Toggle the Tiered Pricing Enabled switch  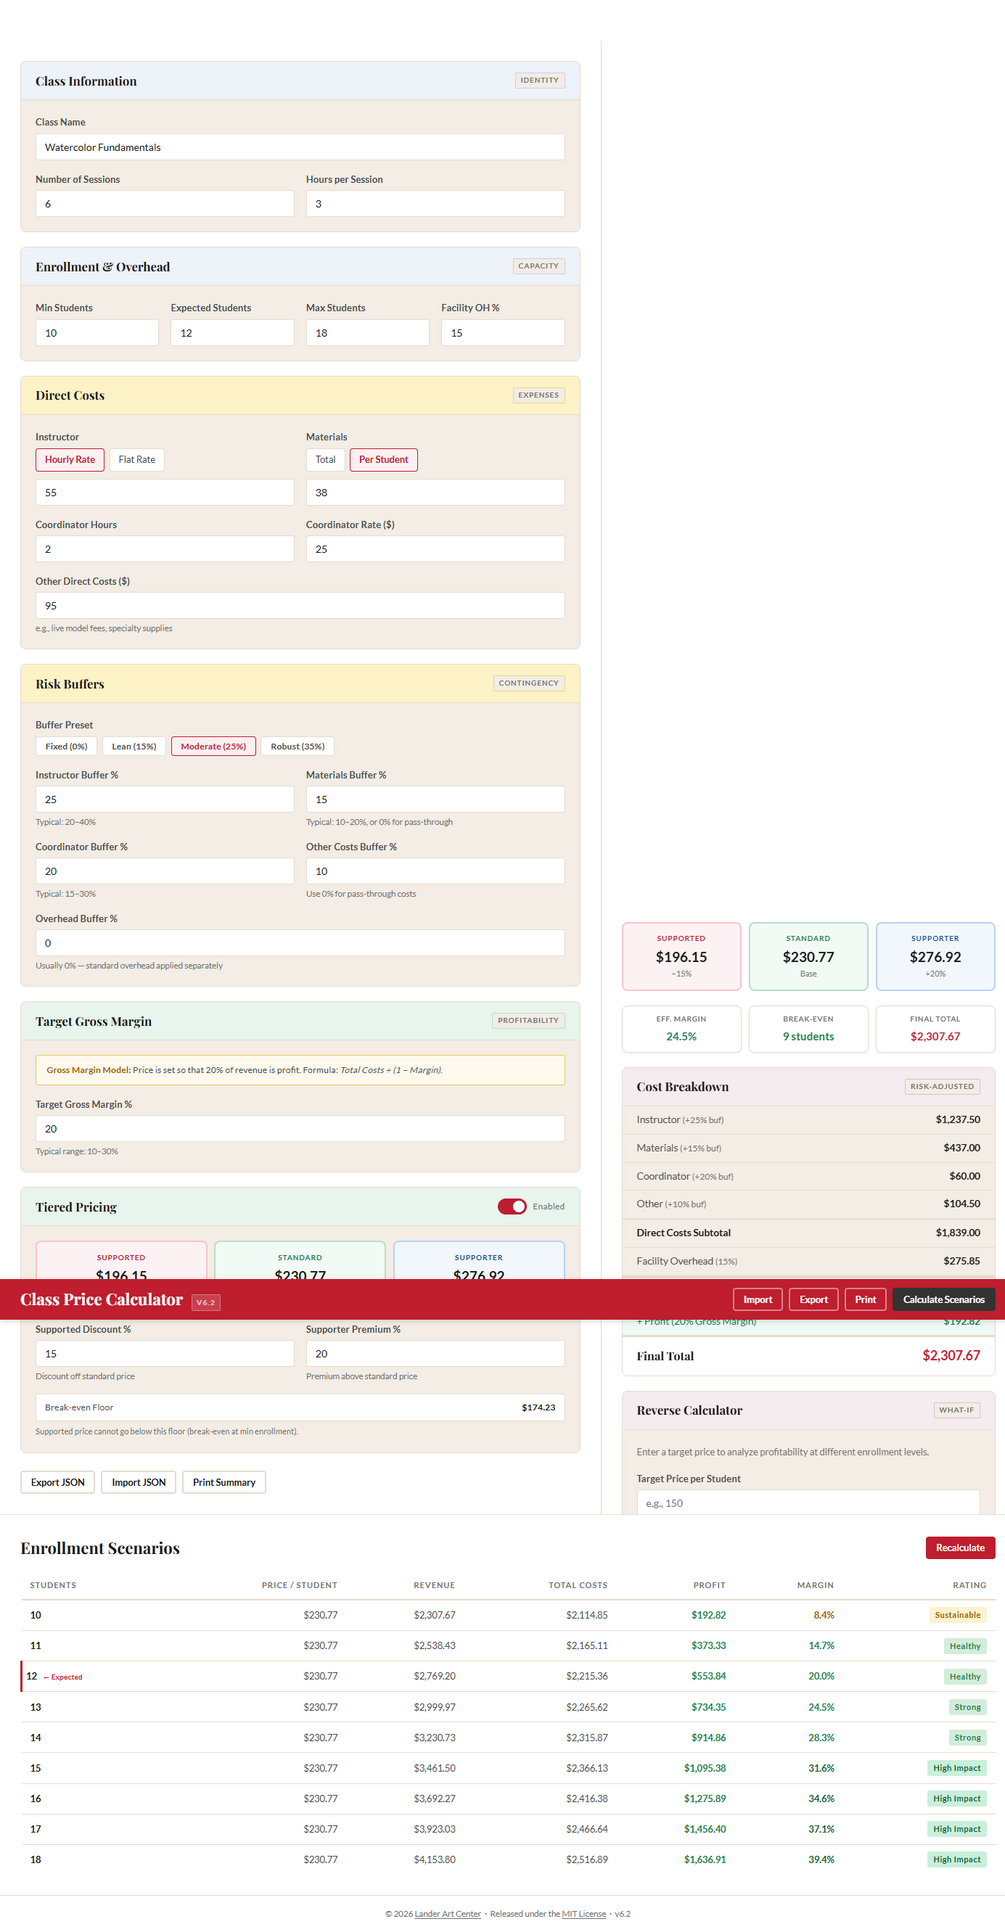512,1207
